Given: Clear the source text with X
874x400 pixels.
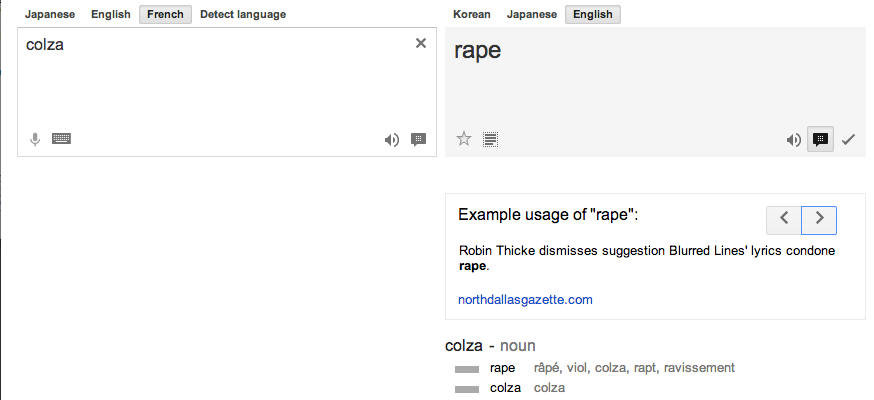Looking at the screenshot, I should [421, 43].
